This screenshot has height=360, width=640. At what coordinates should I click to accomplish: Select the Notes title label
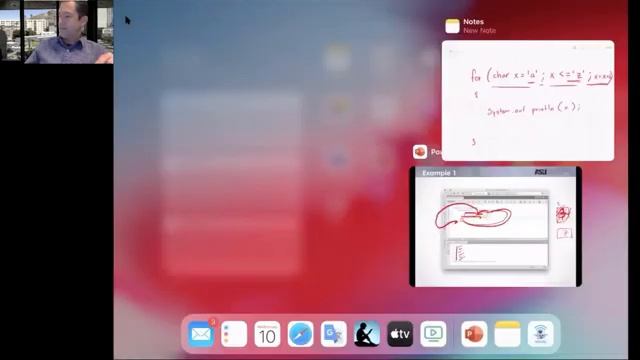point(473,22)
